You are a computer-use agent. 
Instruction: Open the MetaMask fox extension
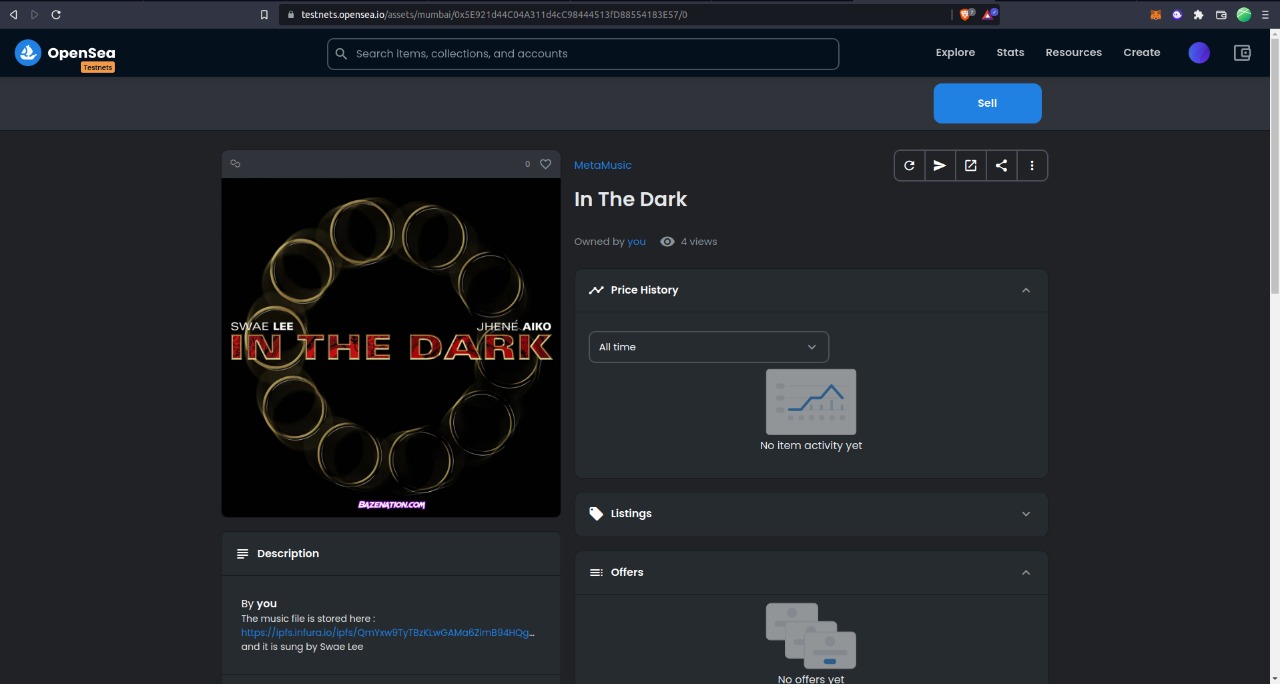[1155, 15]
